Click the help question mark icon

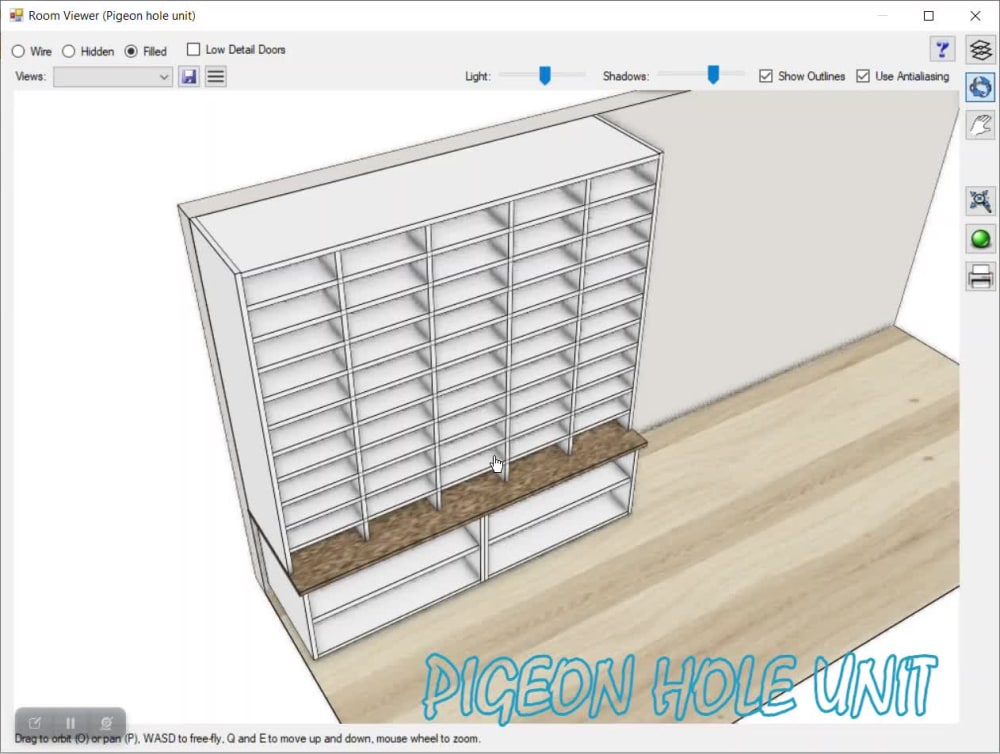[x=942, y=49]
